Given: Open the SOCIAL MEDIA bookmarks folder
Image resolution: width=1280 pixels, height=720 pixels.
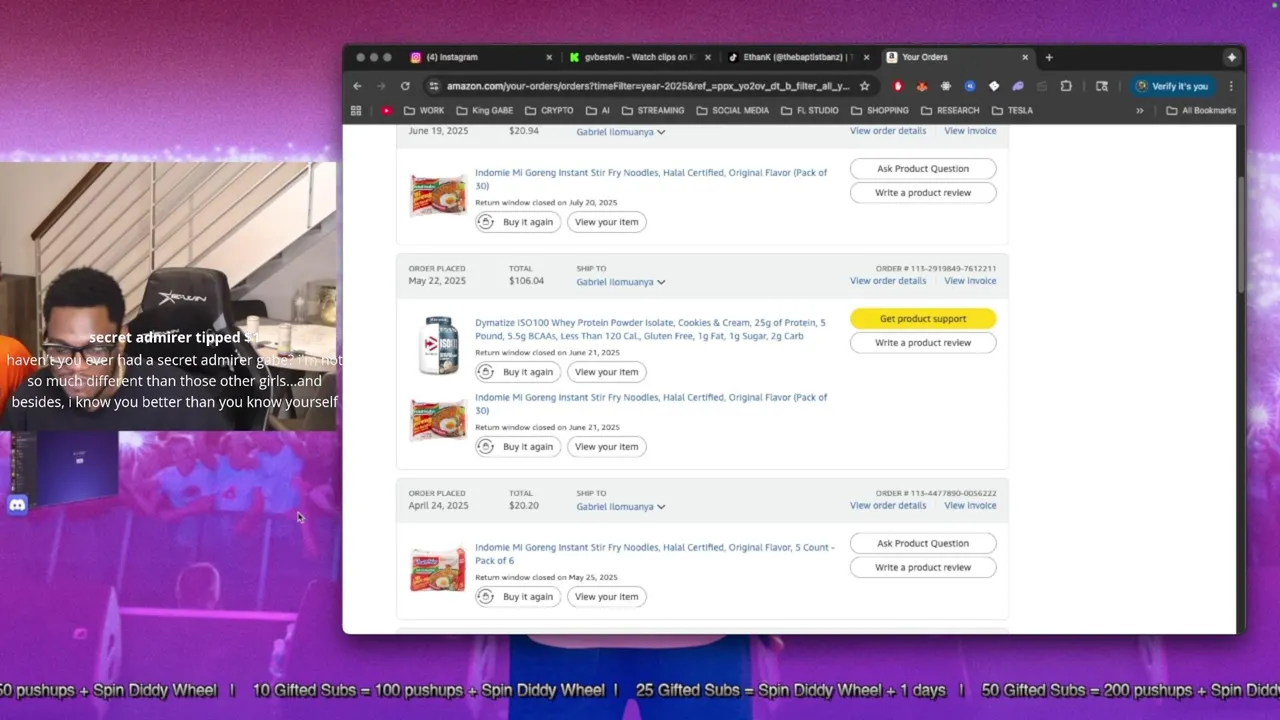Looking at the screenshot, I should coord(733,111).
